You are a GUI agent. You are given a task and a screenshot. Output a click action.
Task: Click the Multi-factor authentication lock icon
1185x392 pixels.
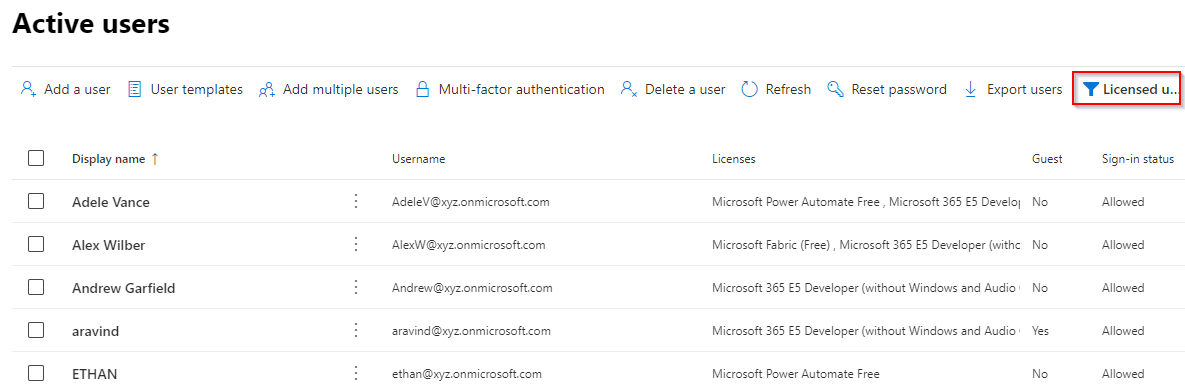423,89
